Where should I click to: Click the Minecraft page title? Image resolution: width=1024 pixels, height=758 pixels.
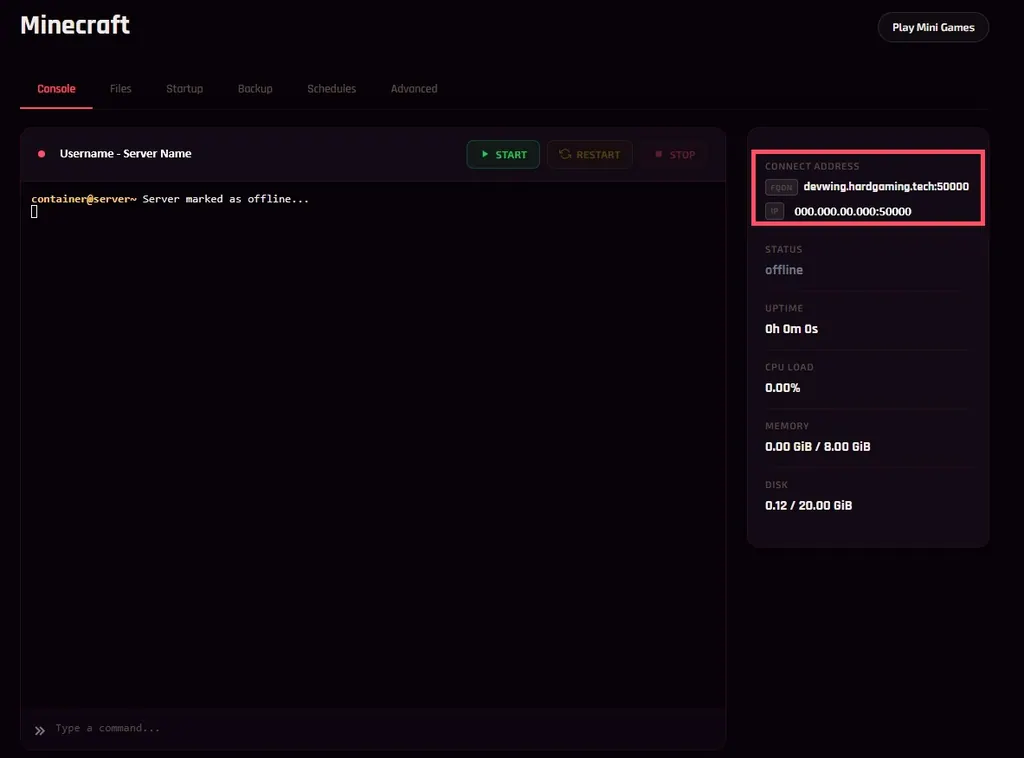[75, 25]
